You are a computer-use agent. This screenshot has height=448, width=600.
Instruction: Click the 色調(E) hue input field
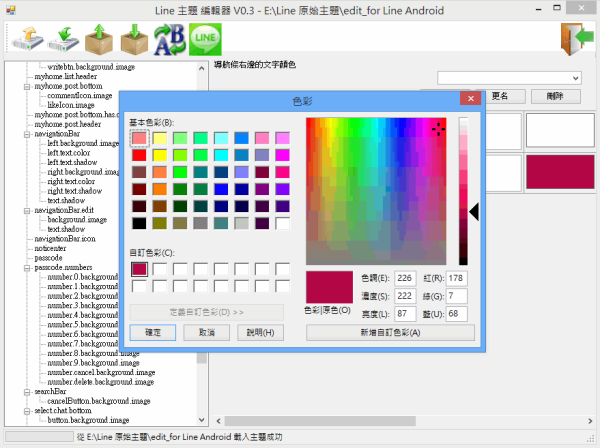pyautogui.click(x=405, y=278)
